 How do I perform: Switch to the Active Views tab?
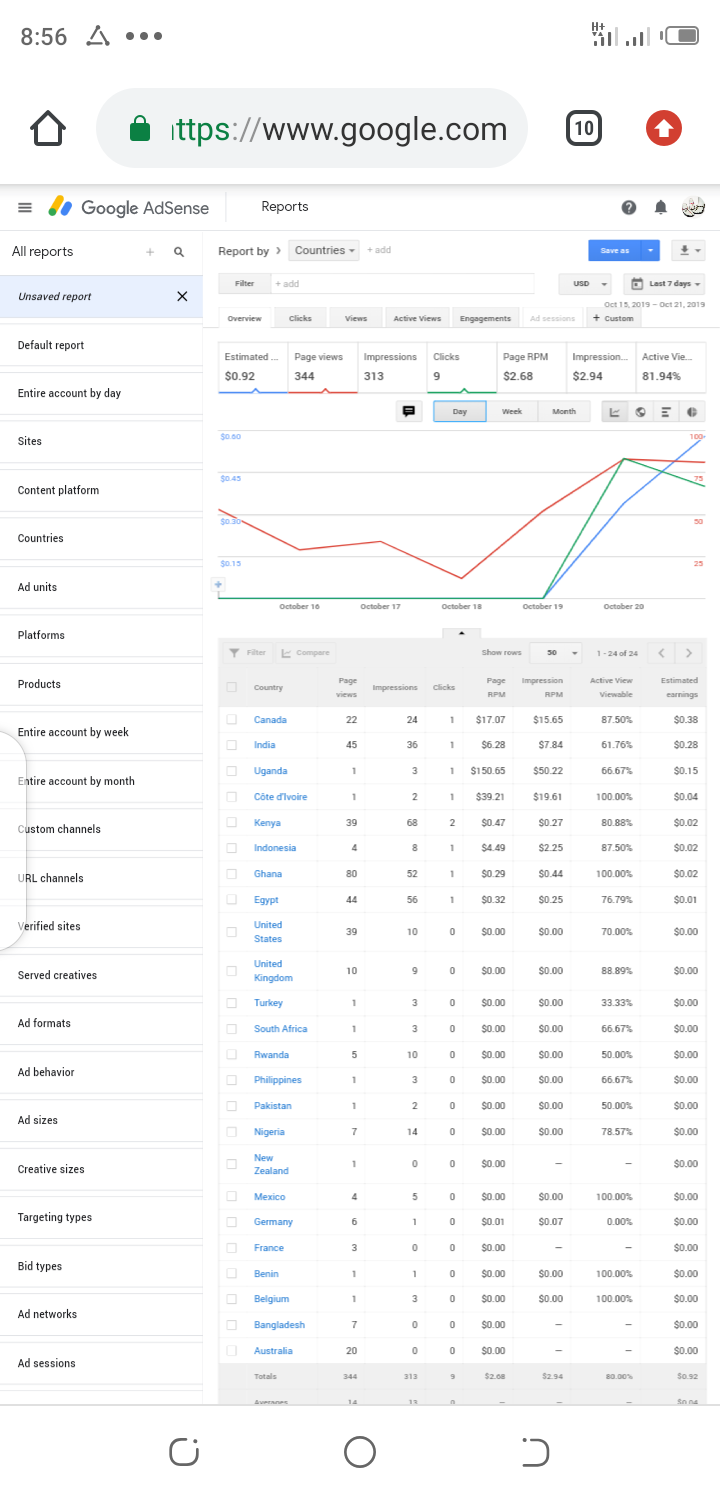(x=417, y=319)
